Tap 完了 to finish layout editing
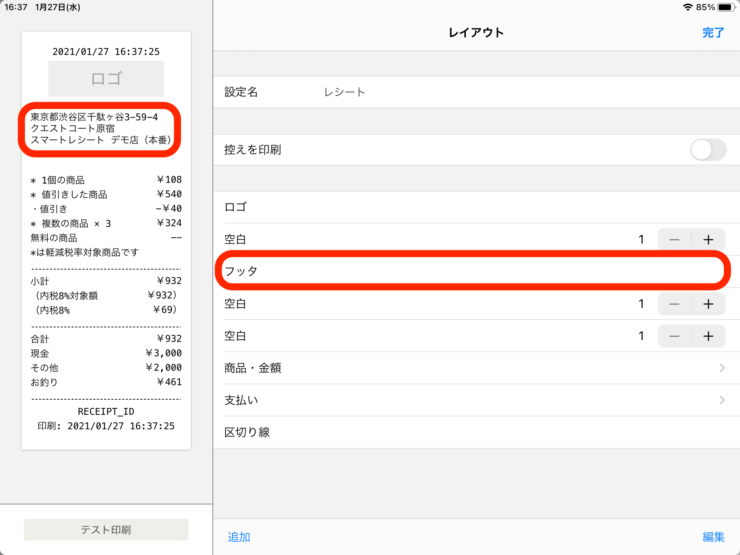Image resolution: width=740 pixels, height=555 pixels. (713, 33)
